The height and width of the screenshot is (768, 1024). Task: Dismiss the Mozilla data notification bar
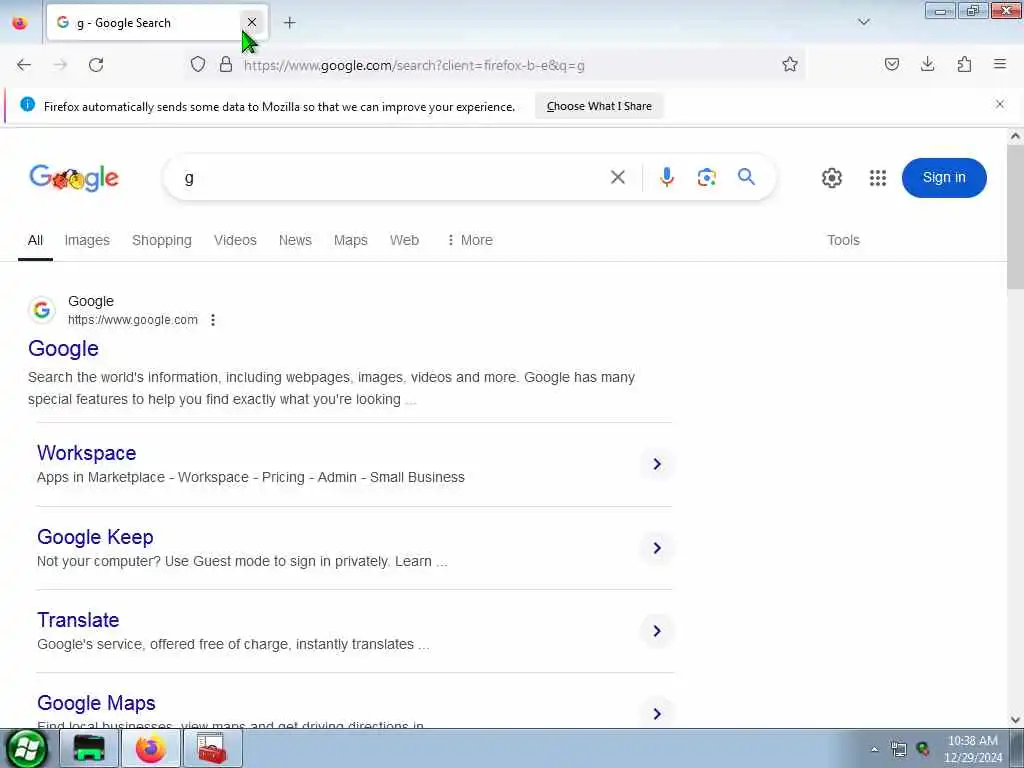tap(999, 104)
